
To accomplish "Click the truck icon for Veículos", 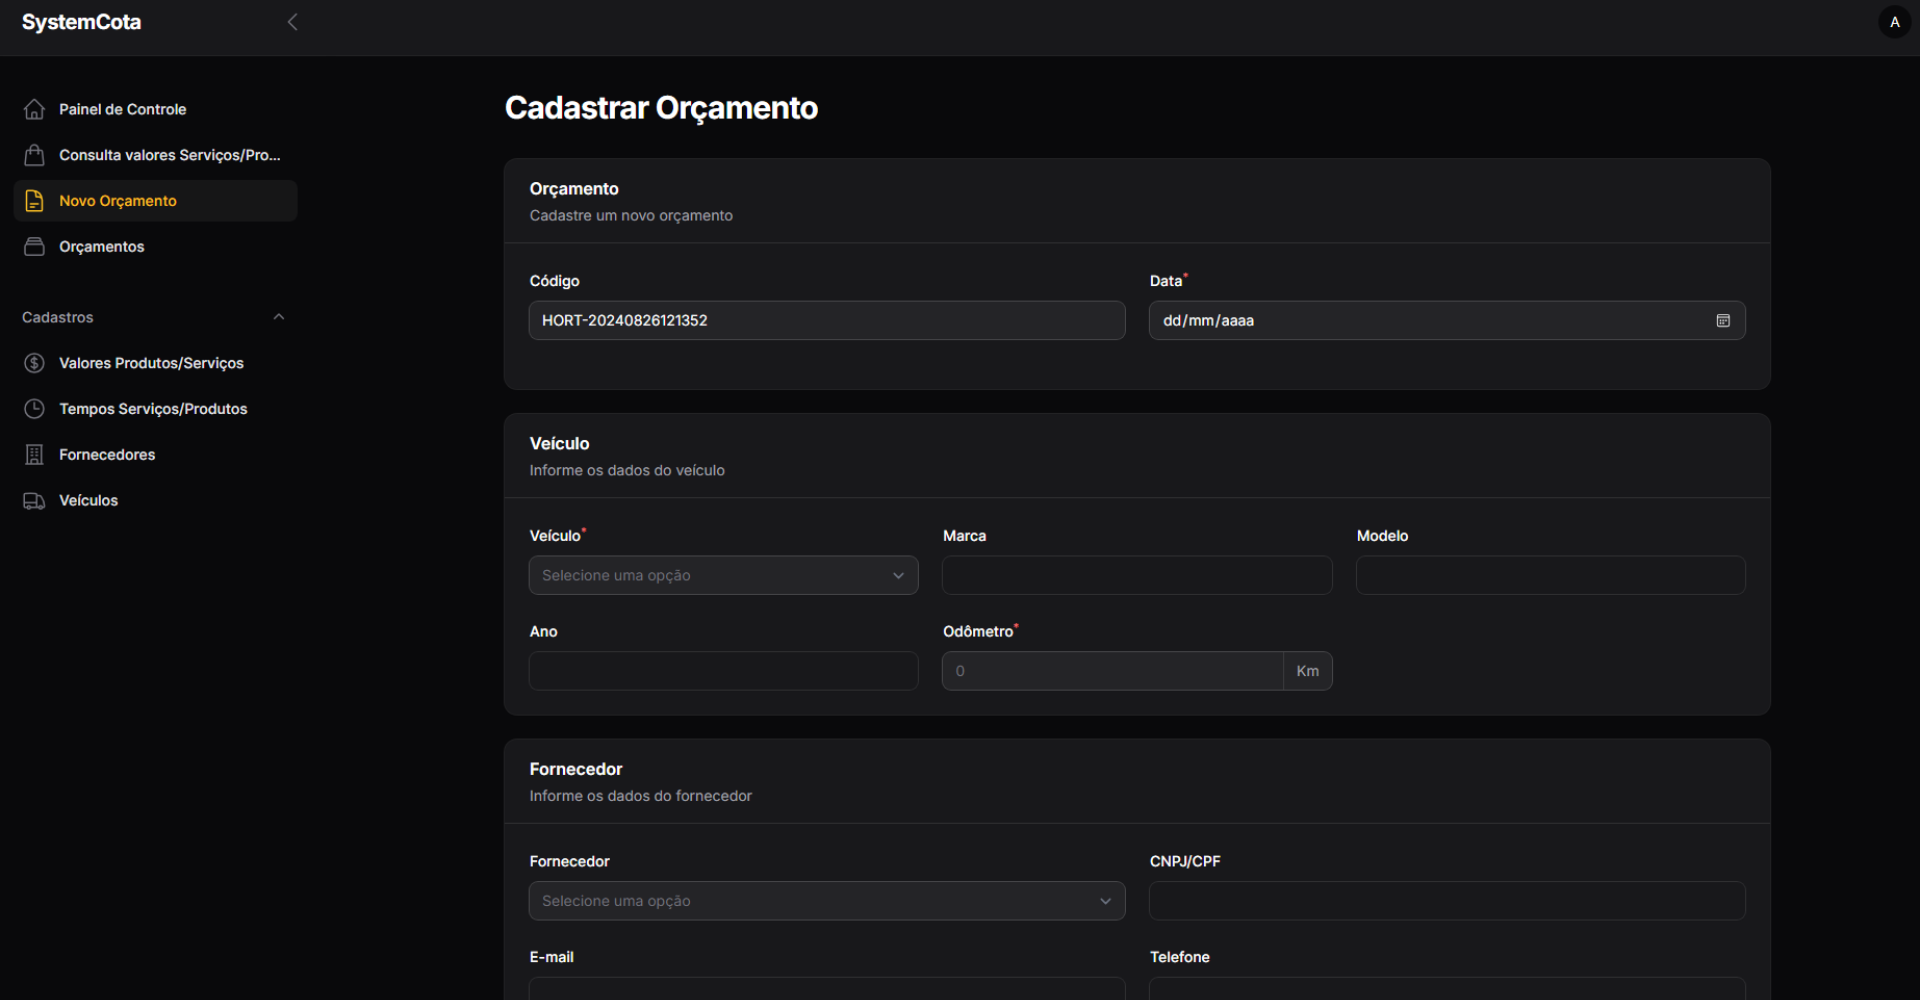I will pos(34,501).
